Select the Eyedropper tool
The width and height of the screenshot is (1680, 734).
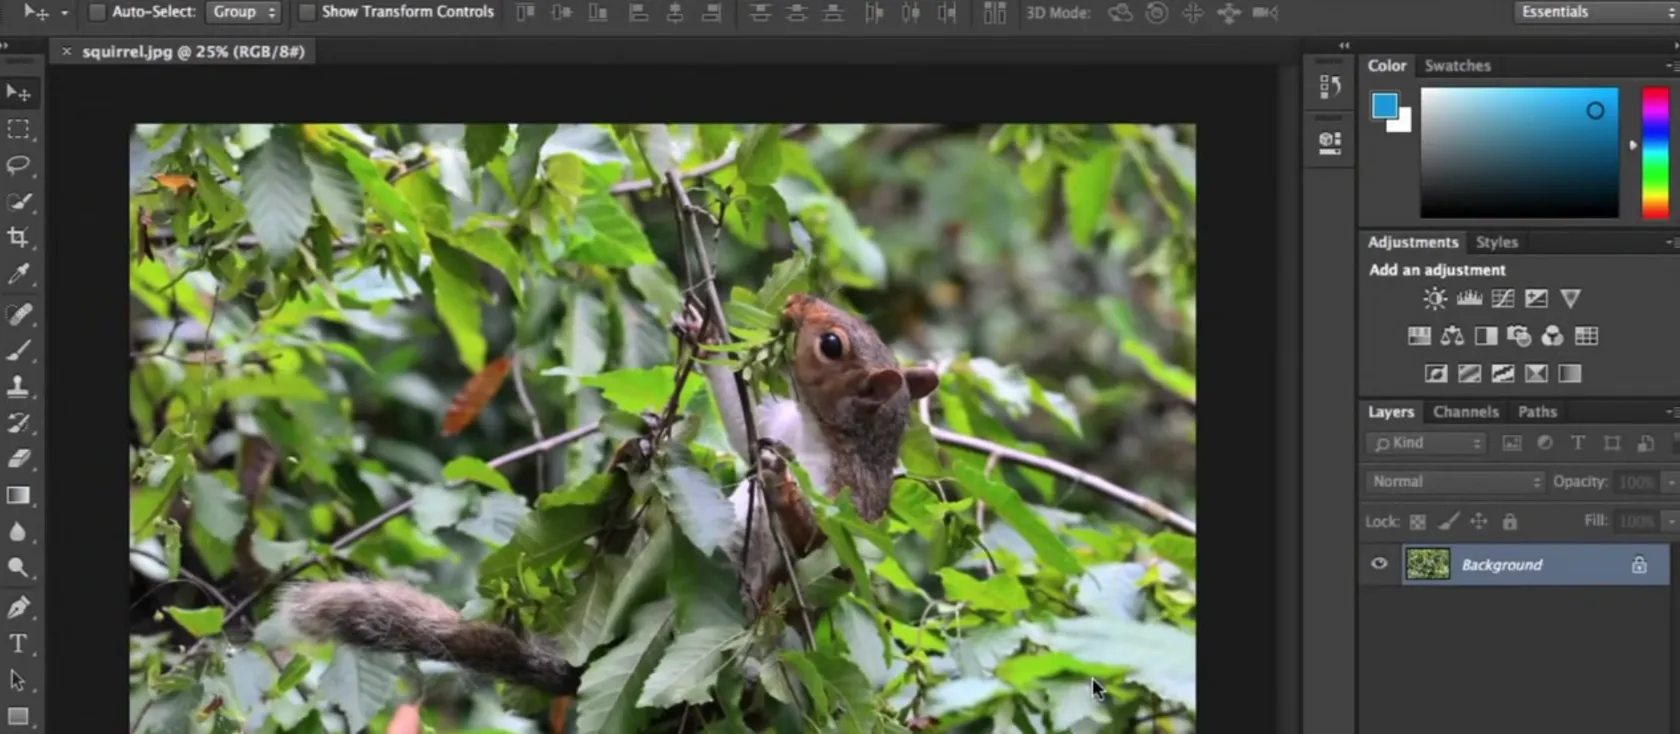(18, 274)
